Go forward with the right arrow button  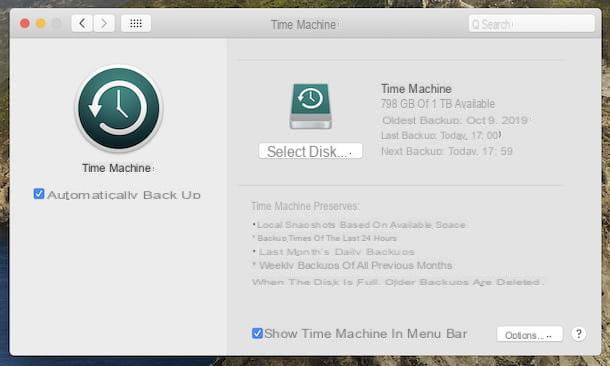(104, 24)
